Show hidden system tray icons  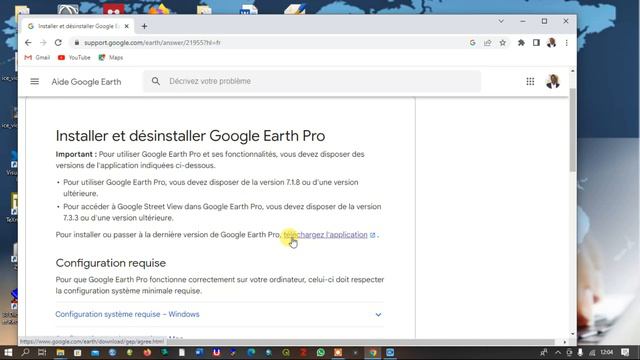click(x=558, y=352)
